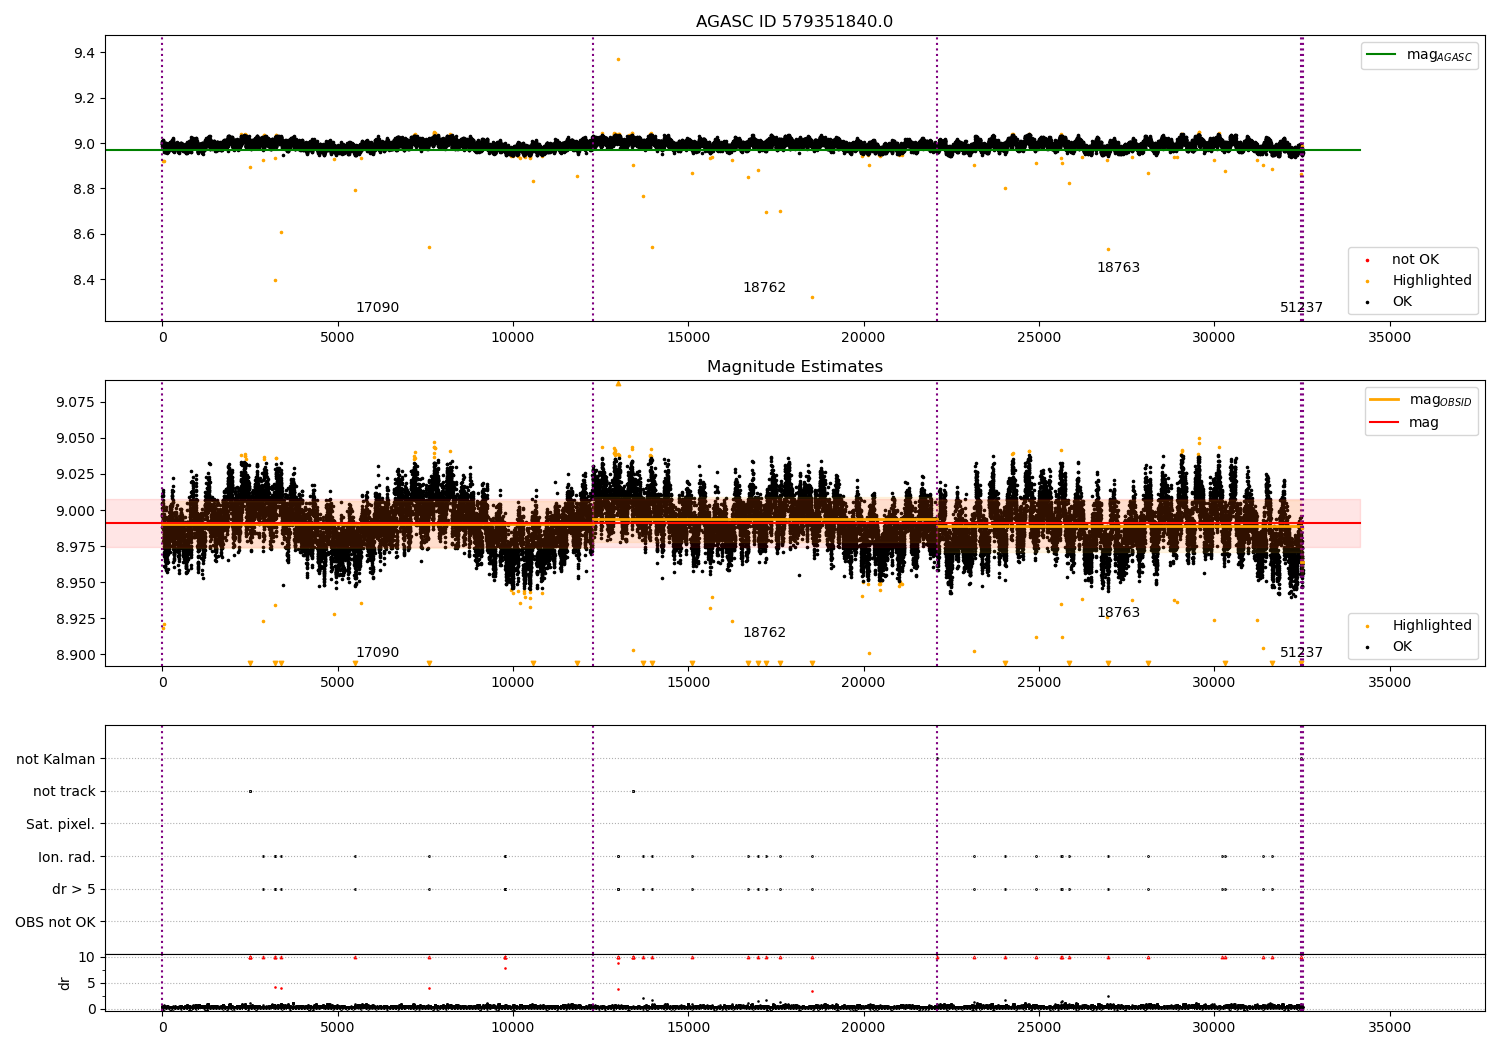Click obsid label 17090 in Magnitude Estimates plot

377,652
